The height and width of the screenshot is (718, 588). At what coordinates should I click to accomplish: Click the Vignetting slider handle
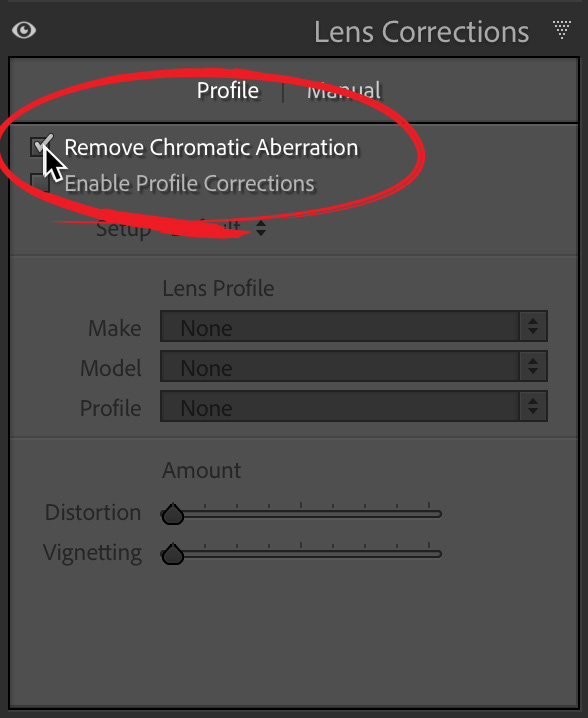coord(173,554)
